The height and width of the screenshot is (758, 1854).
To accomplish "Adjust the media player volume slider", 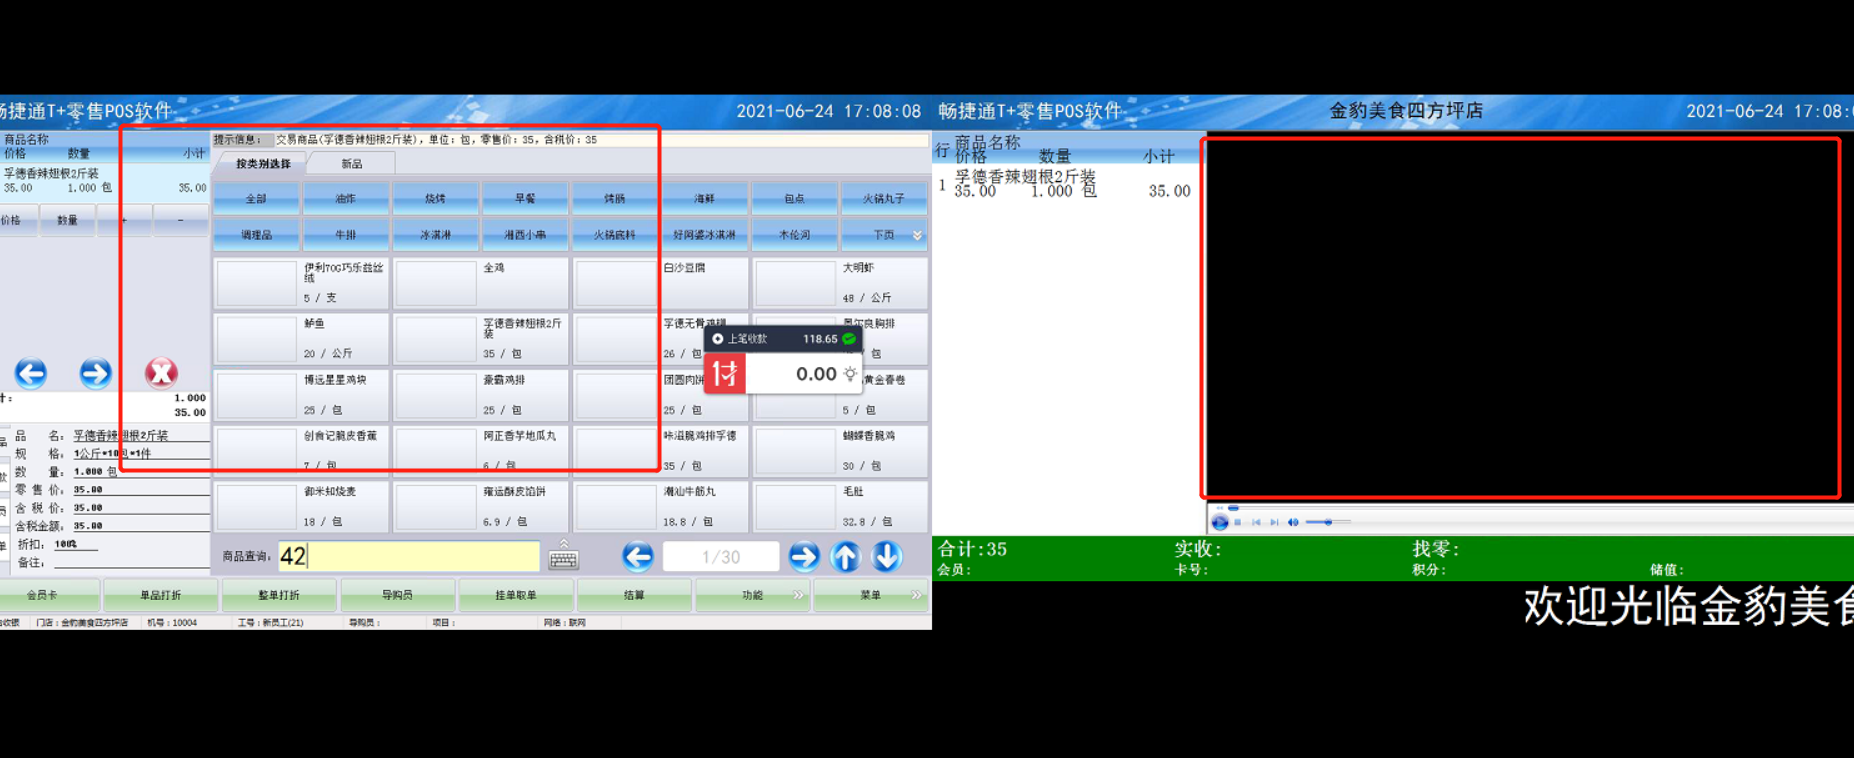I will click(x=1328, y=522).
